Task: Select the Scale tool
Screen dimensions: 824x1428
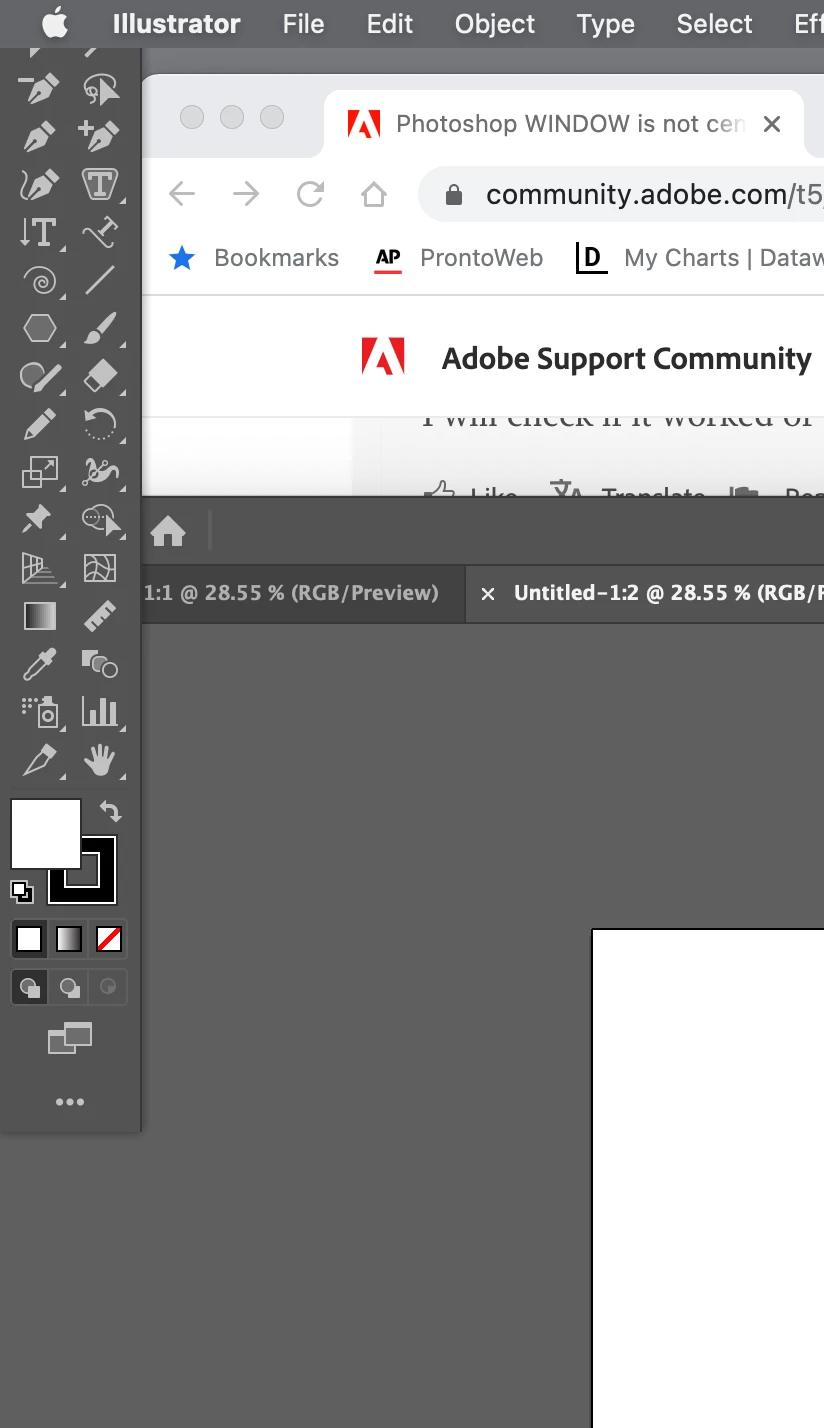Action: pyautogui.click(x=39, y=471)
